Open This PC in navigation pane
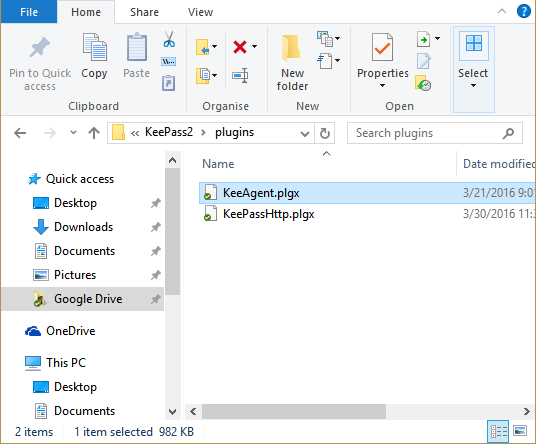This screenshot has height=444, width=536. [x=66, y=363]
